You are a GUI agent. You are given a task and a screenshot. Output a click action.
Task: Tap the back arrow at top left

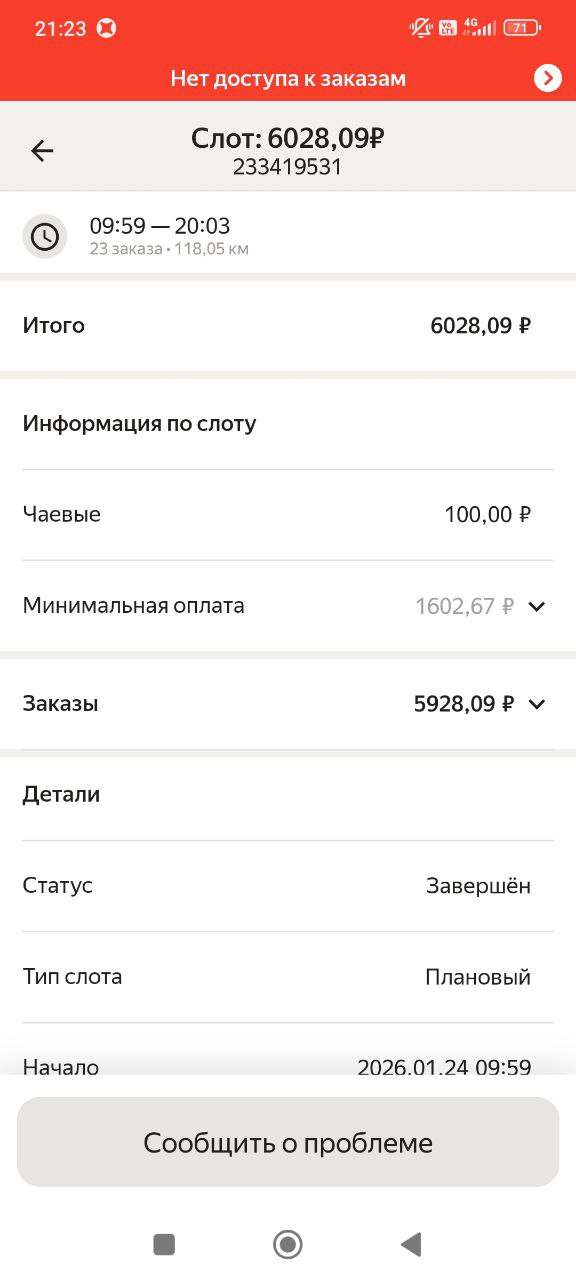click(x=41, y=150)
